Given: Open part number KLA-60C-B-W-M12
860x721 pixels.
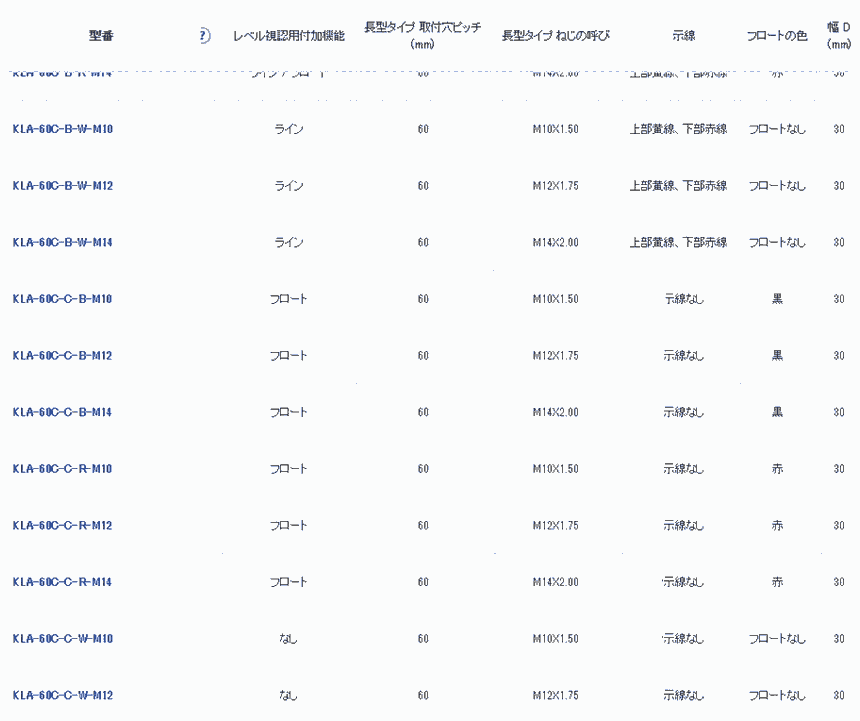Looking at the screenshot, I should [62, 186].
